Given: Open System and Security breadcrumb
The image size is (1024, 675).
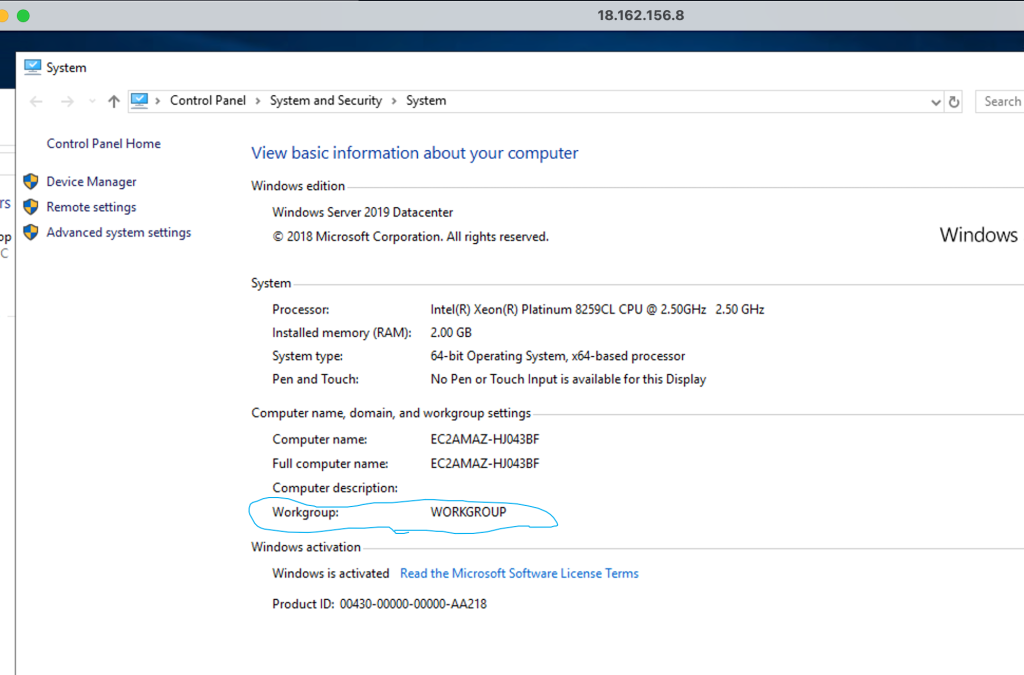Looking at the screenshot, I should (x=326, y=101).
